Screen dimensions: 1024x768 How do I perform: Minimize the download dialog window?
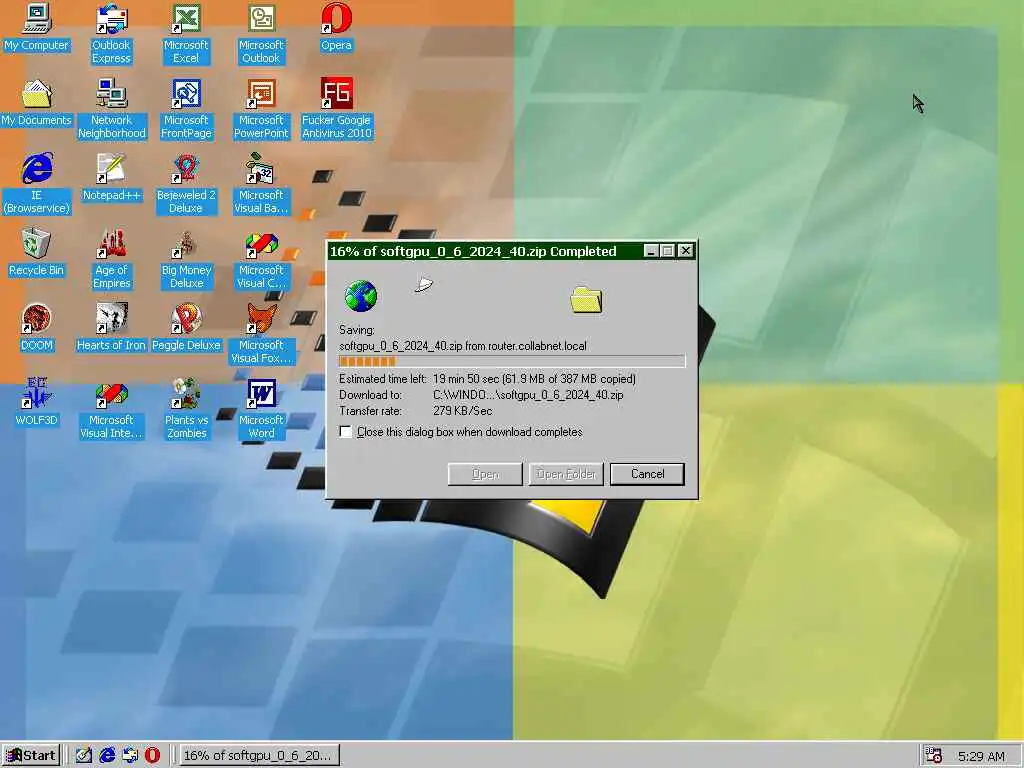coord(650,251)
